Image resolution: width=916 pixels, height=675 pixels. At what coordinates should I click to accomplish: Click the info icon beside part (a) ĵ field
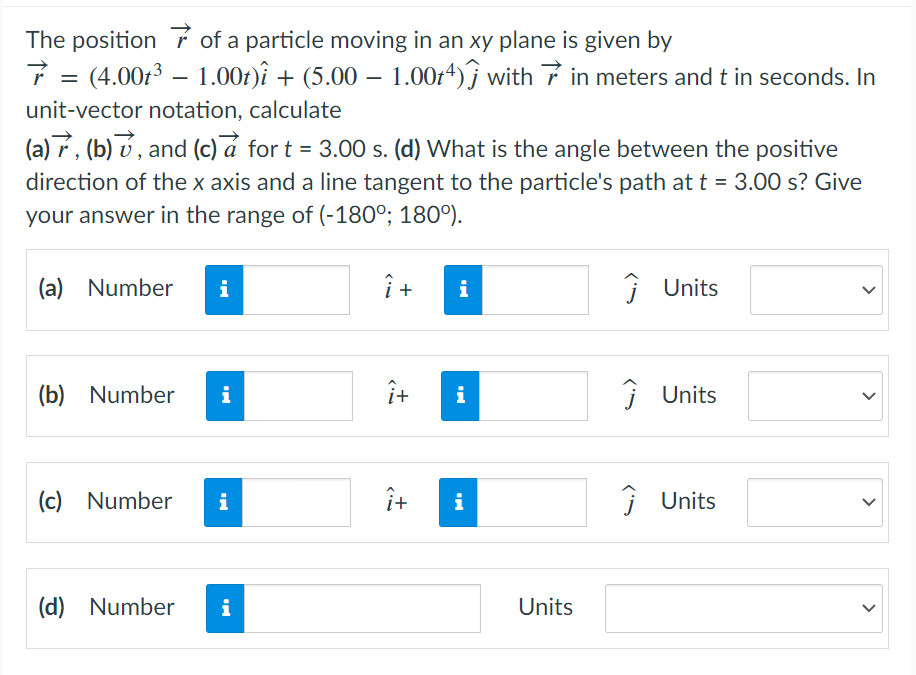462,290
